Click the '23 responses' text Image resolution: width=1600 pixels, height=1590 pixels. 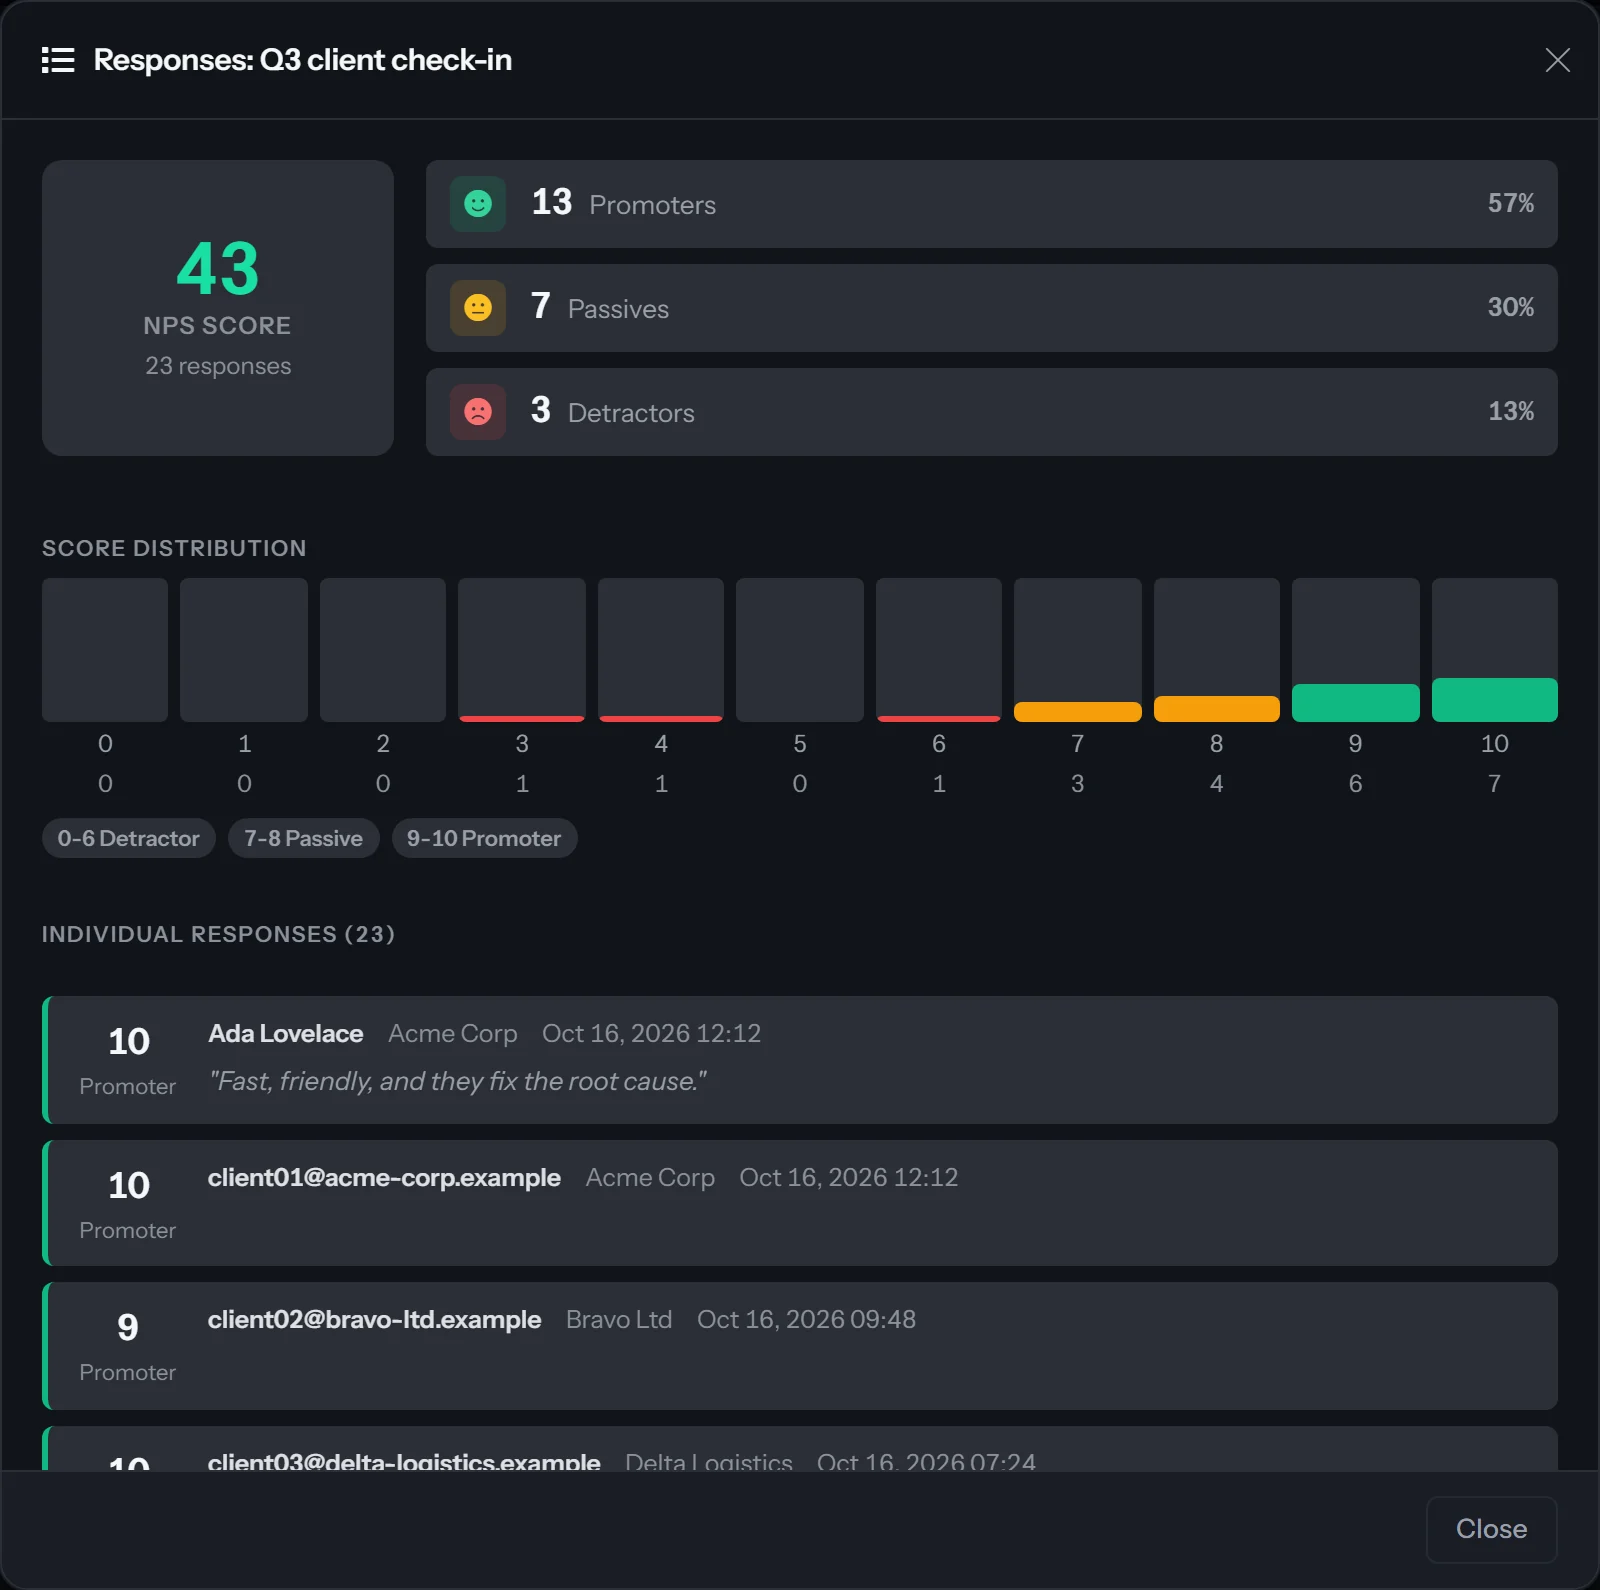218,366
